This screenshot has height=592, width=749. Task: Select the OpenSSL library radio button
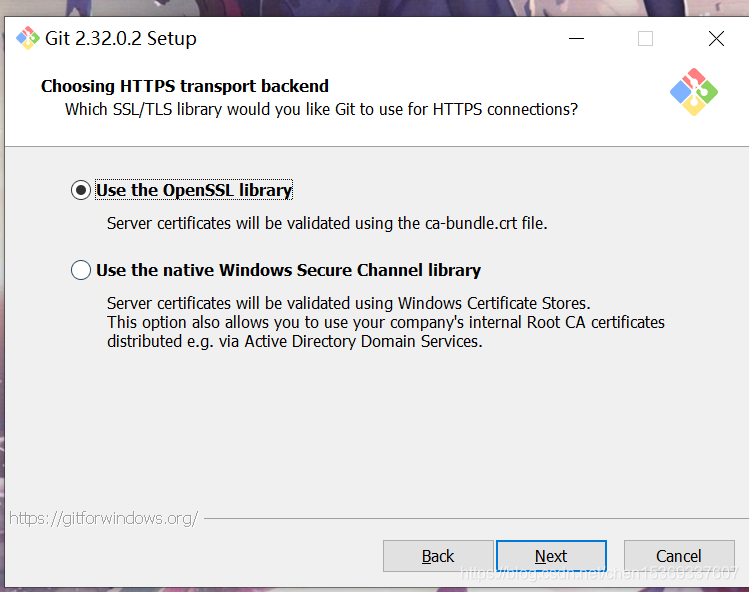(x=81, y=190)
